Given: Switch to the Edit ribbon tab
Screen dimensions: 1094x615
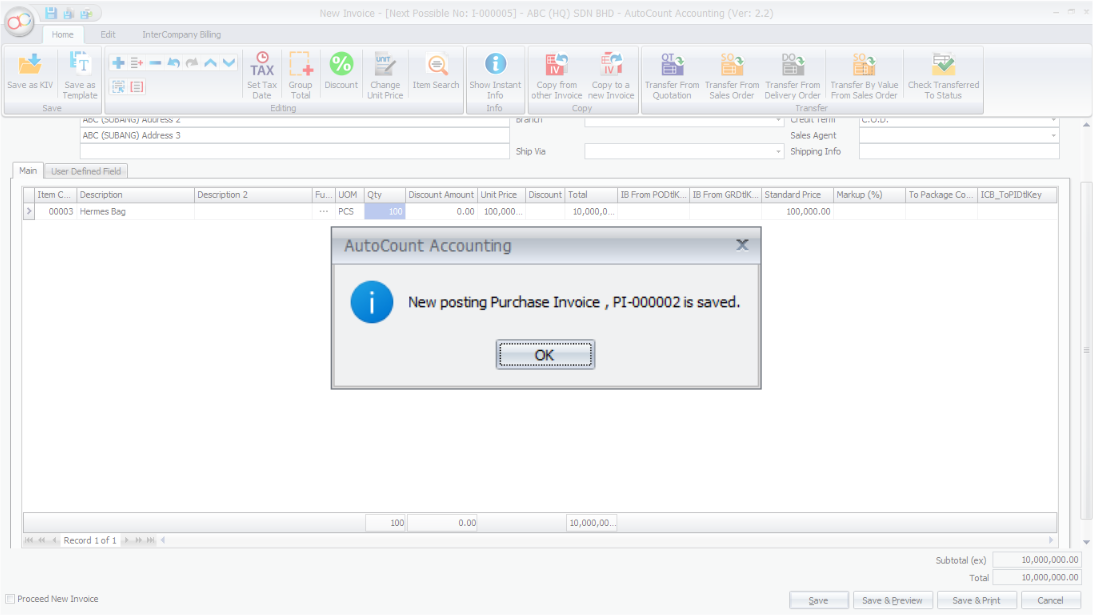Looking at the screenshot, I should pos(108,34).
